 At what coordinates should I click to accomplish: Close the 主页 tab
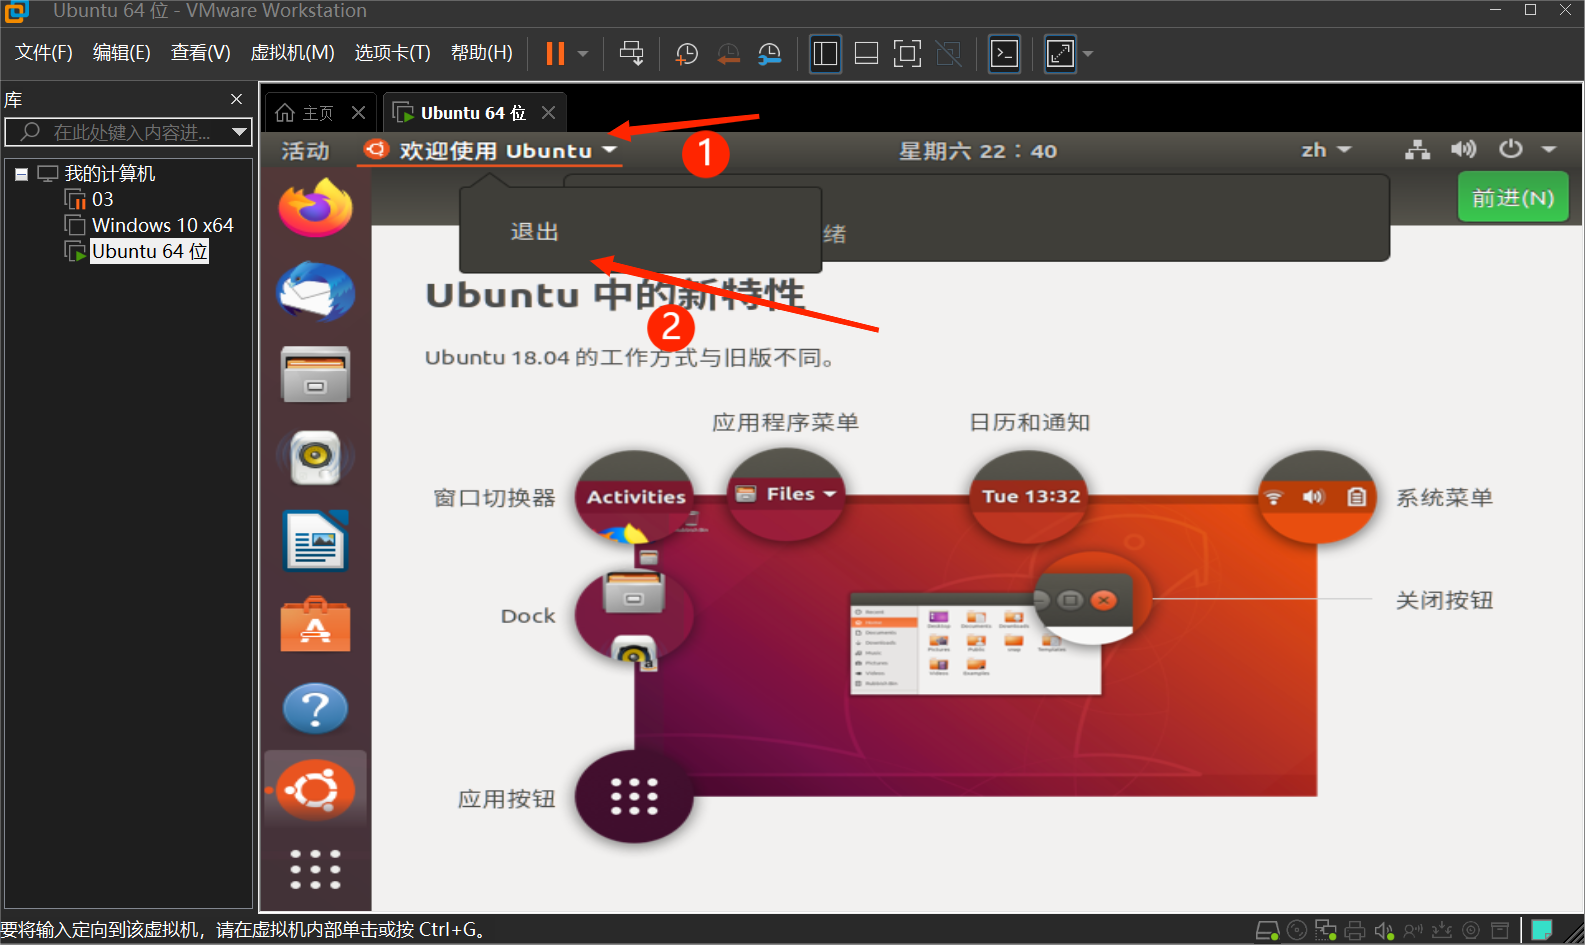(358, 113)
